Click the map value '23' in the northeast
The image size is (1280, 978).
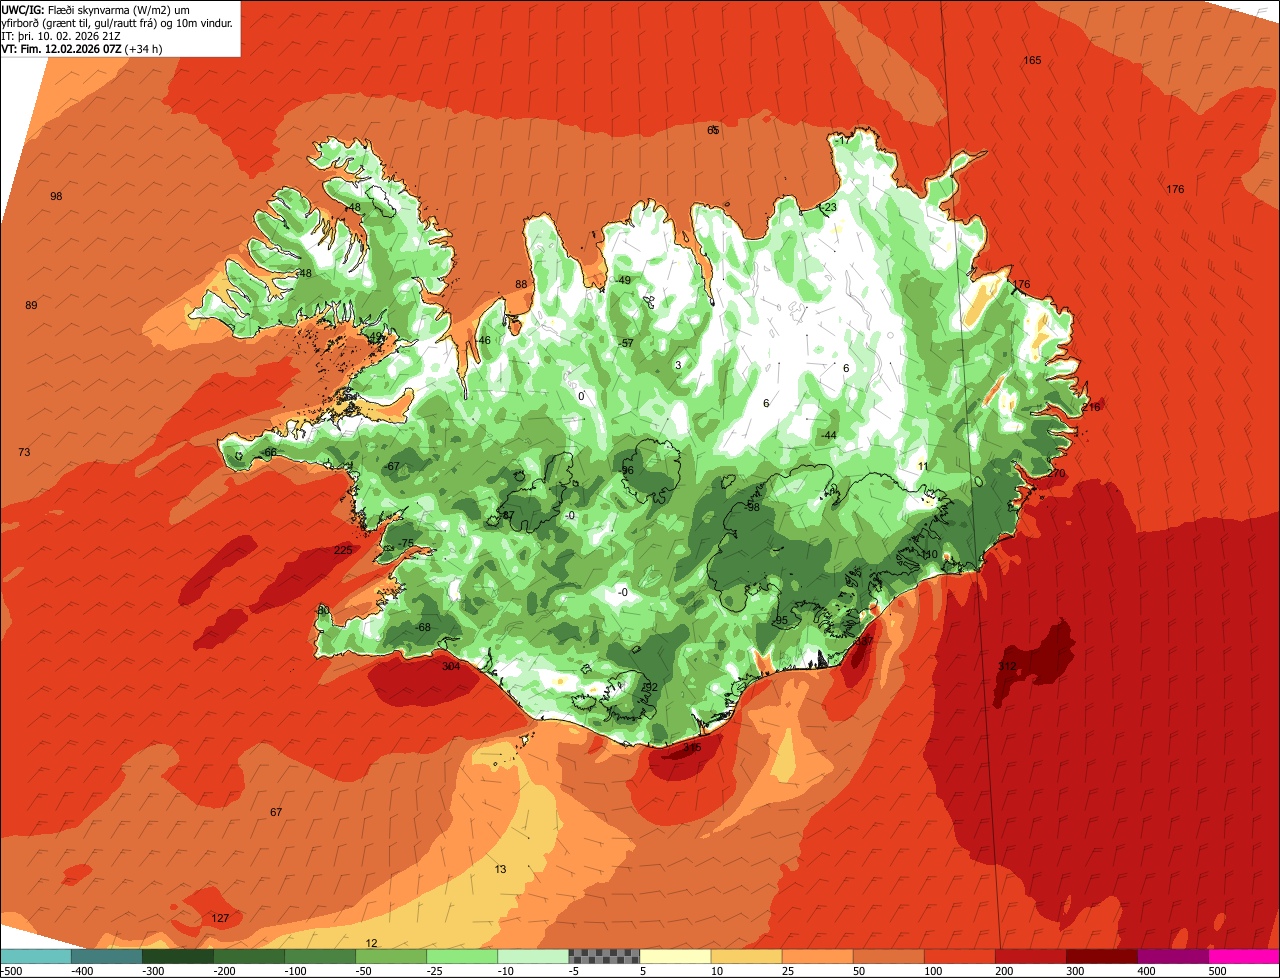coord(830,208)
